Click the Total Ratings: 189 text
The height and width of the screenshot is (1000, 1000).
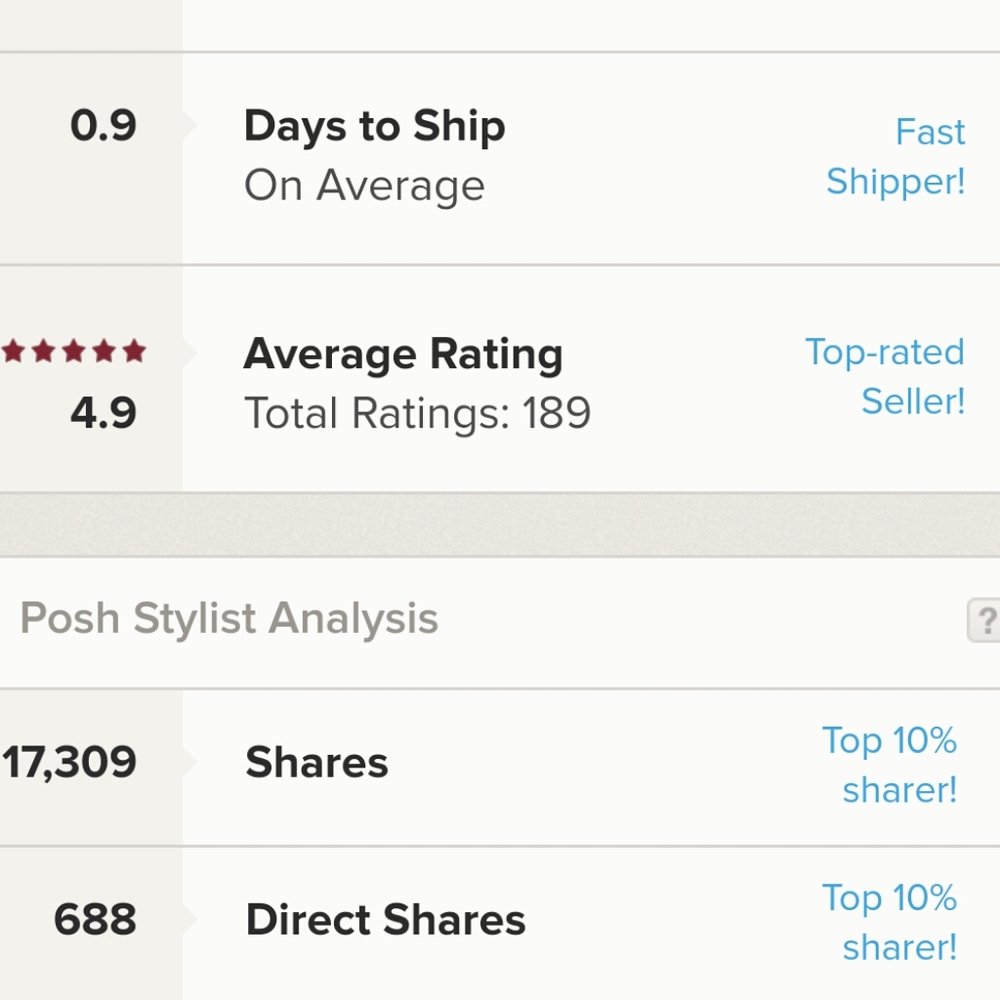[418, 413]
